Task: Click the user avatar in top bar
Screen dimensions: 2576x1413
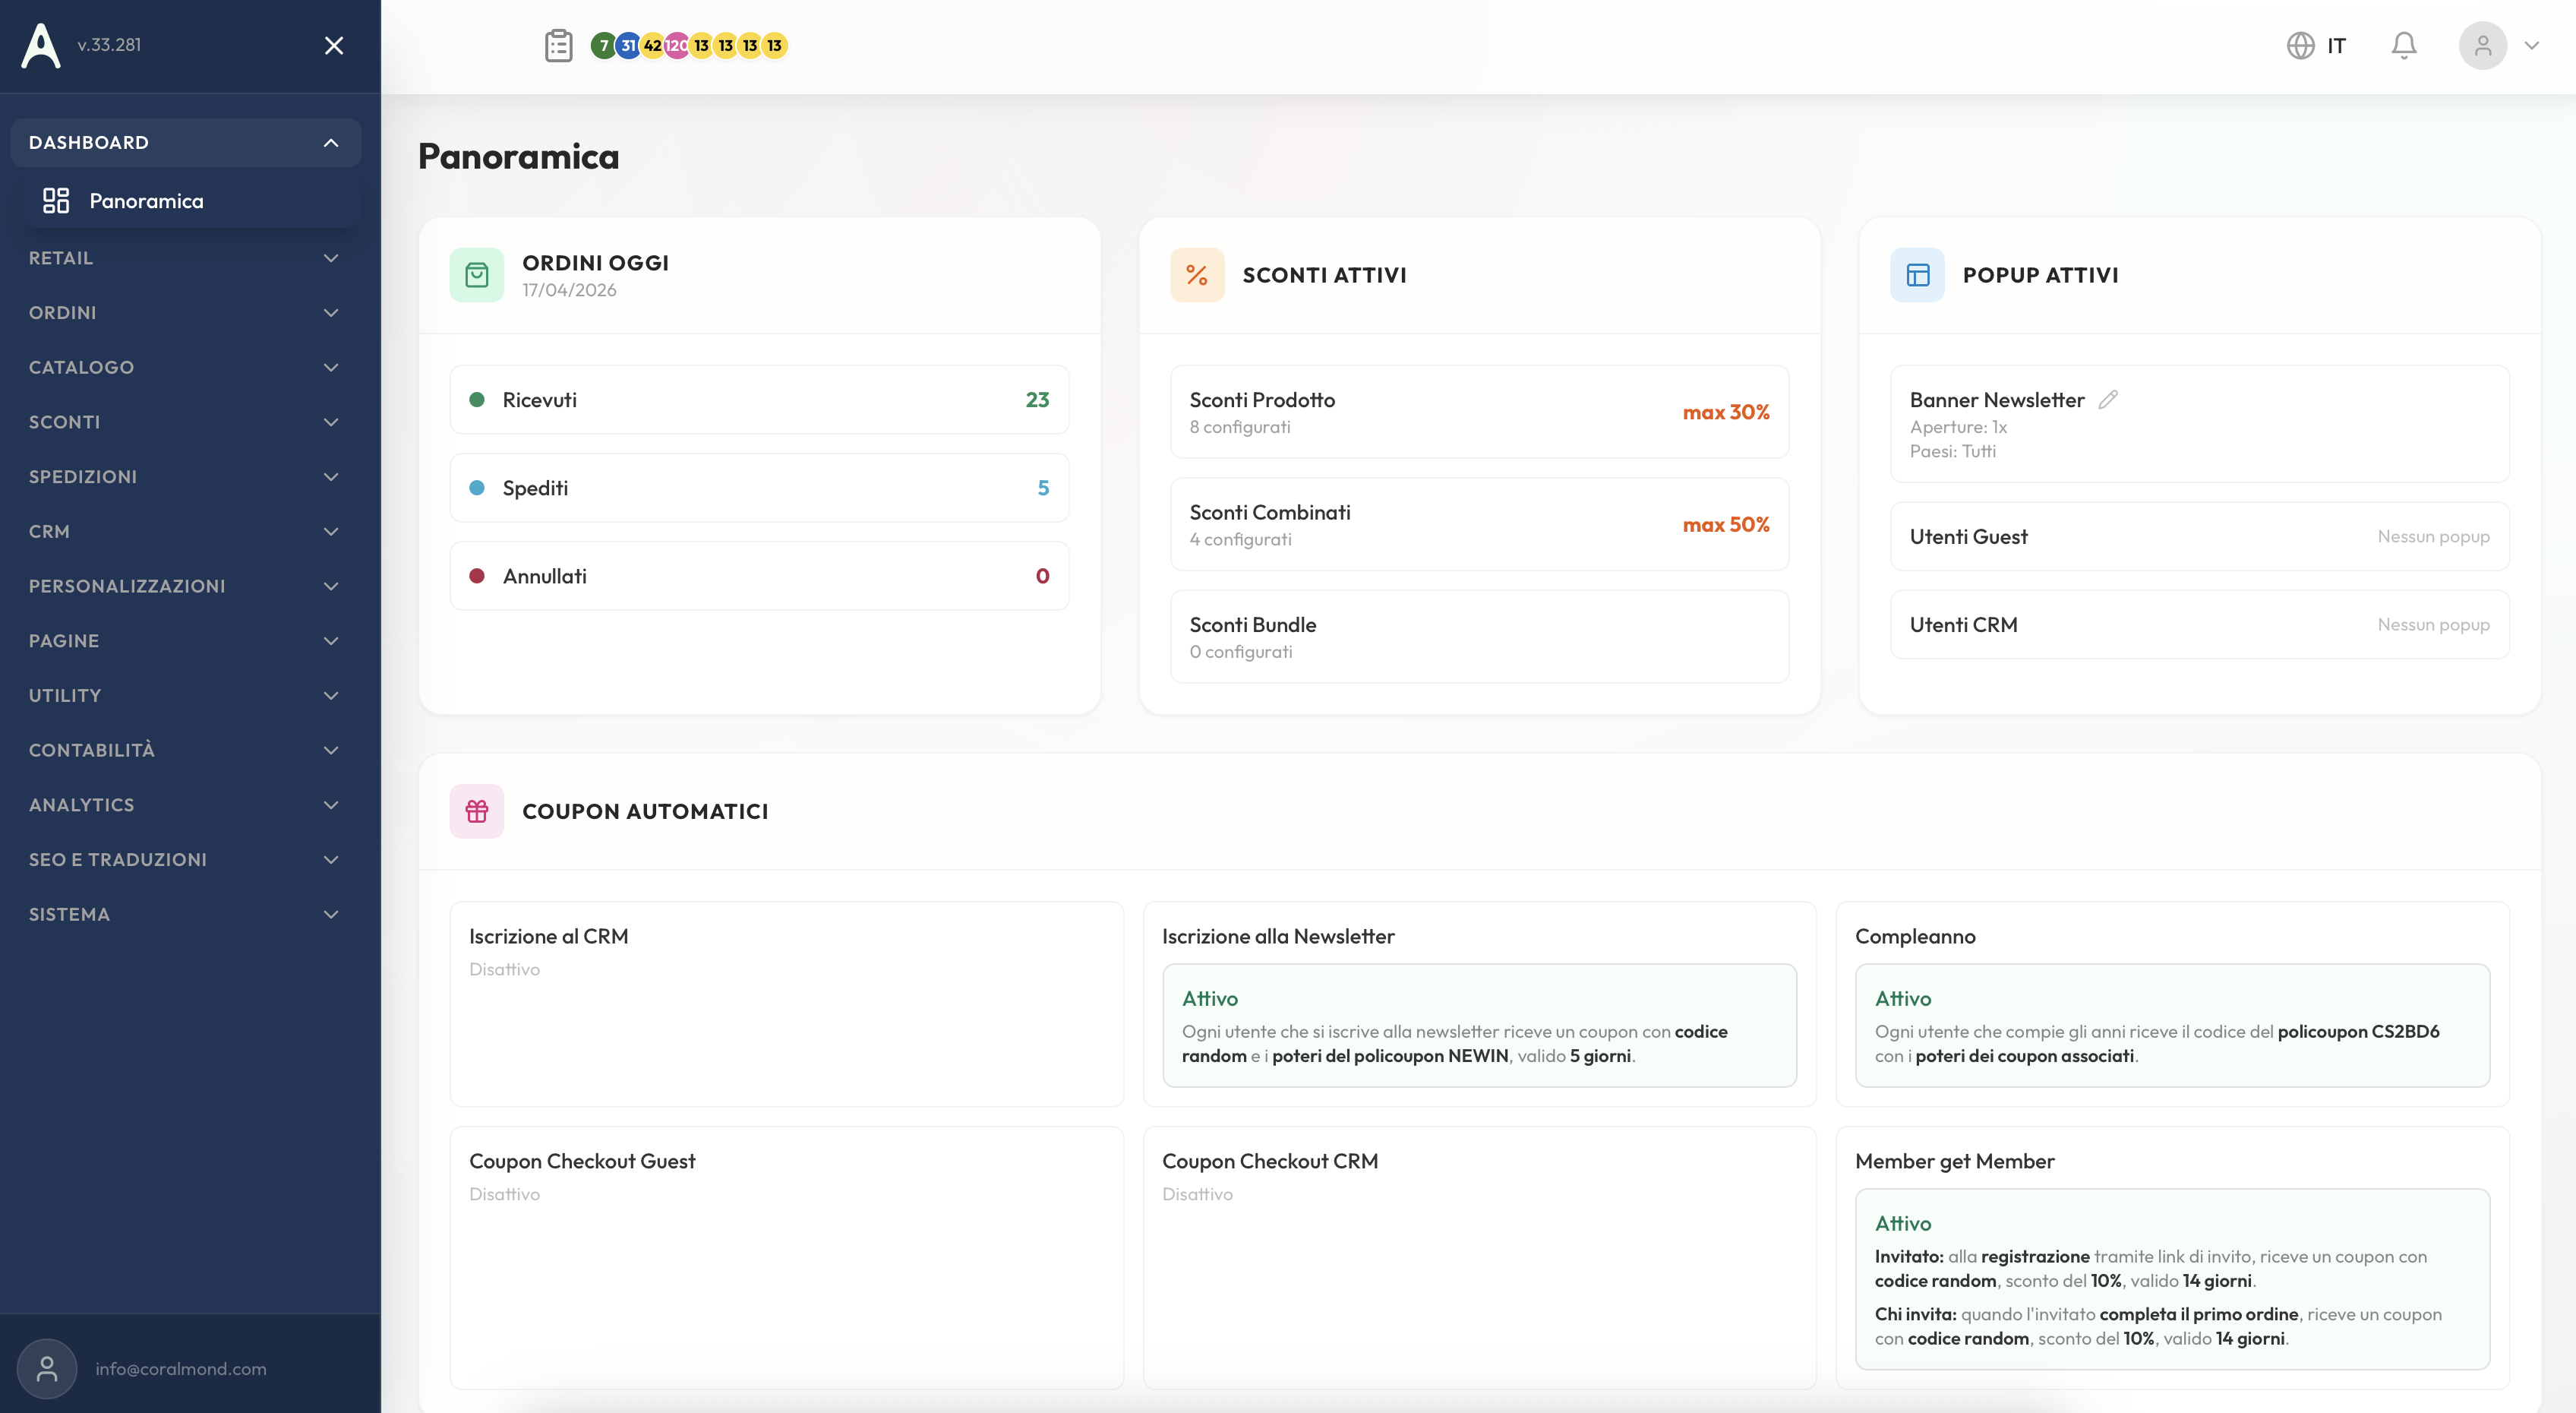Action: pos(2483,45)
